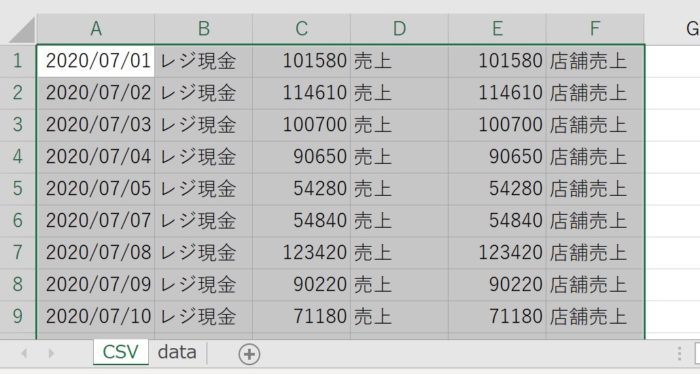Screen dimensions: 700x374
Task: Select column A header
Action: [x=96, y=29]
